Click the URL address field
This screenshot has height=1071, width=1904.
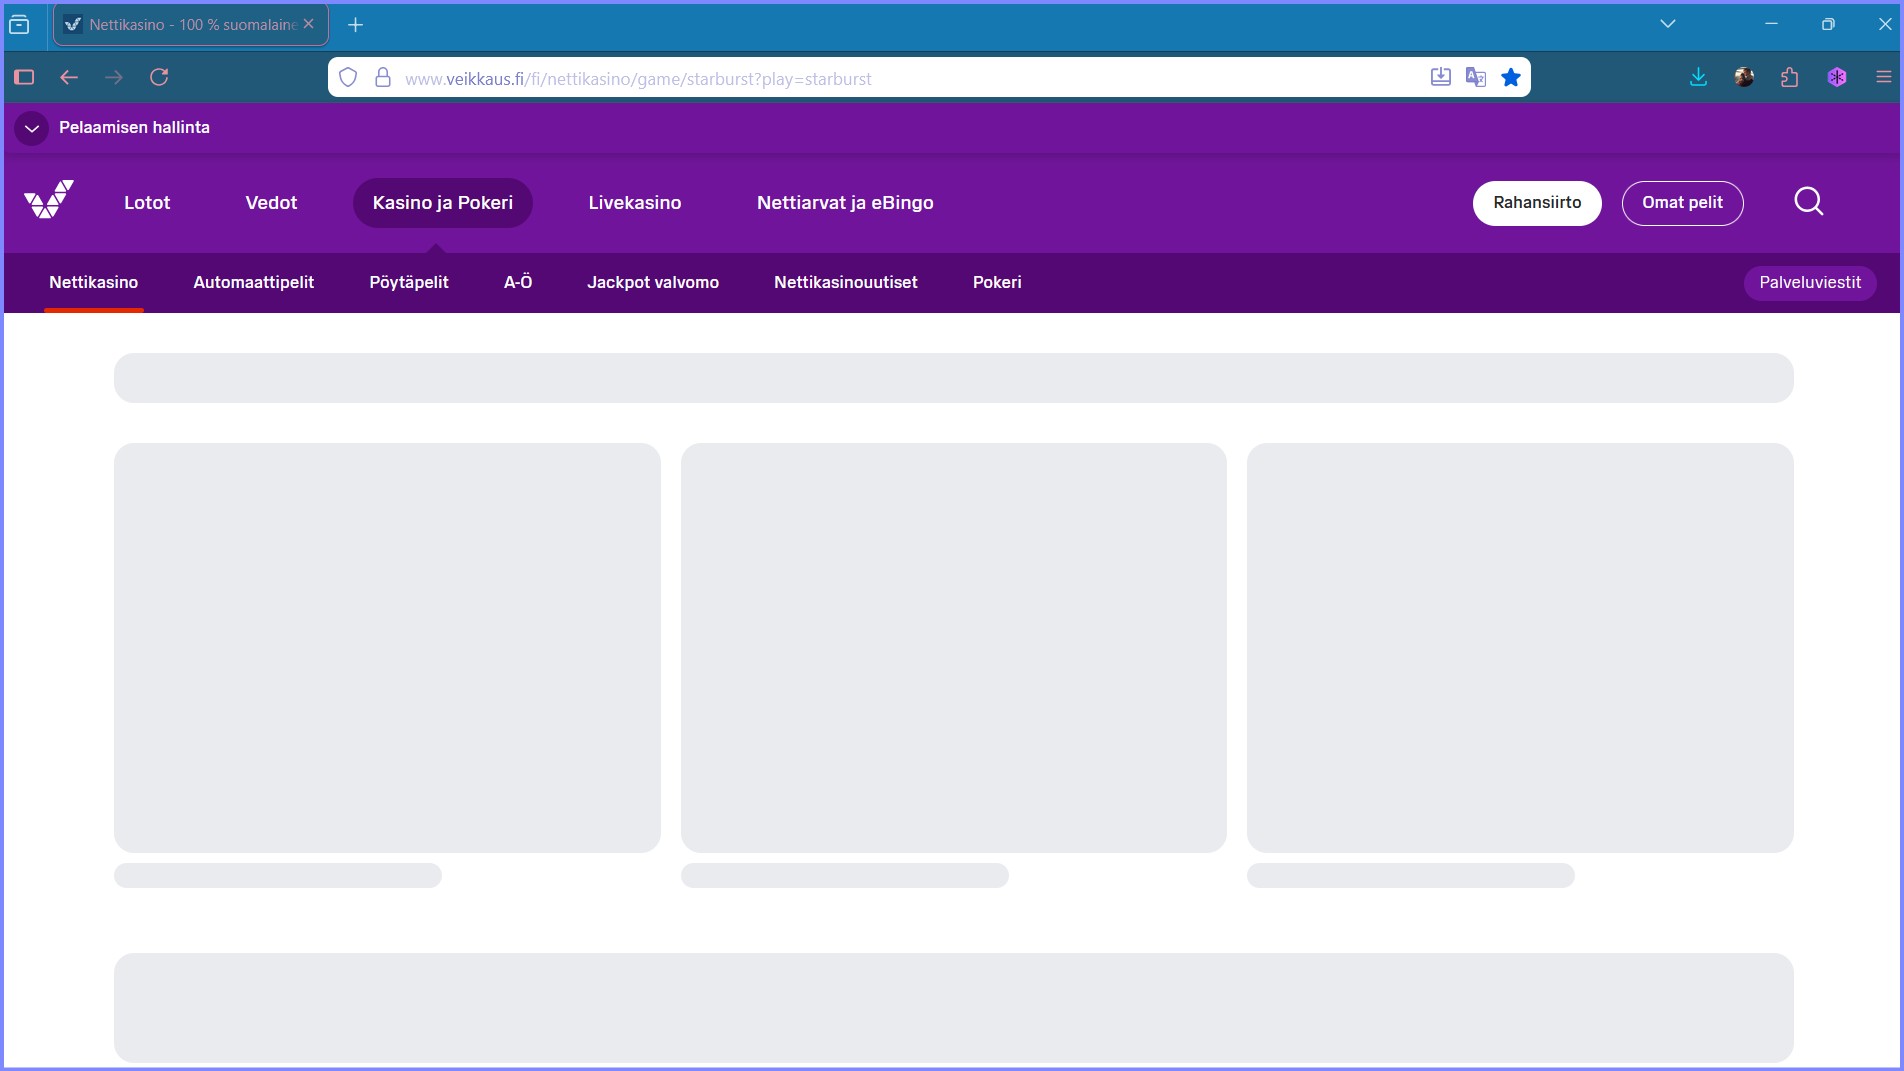coord(900,79)
